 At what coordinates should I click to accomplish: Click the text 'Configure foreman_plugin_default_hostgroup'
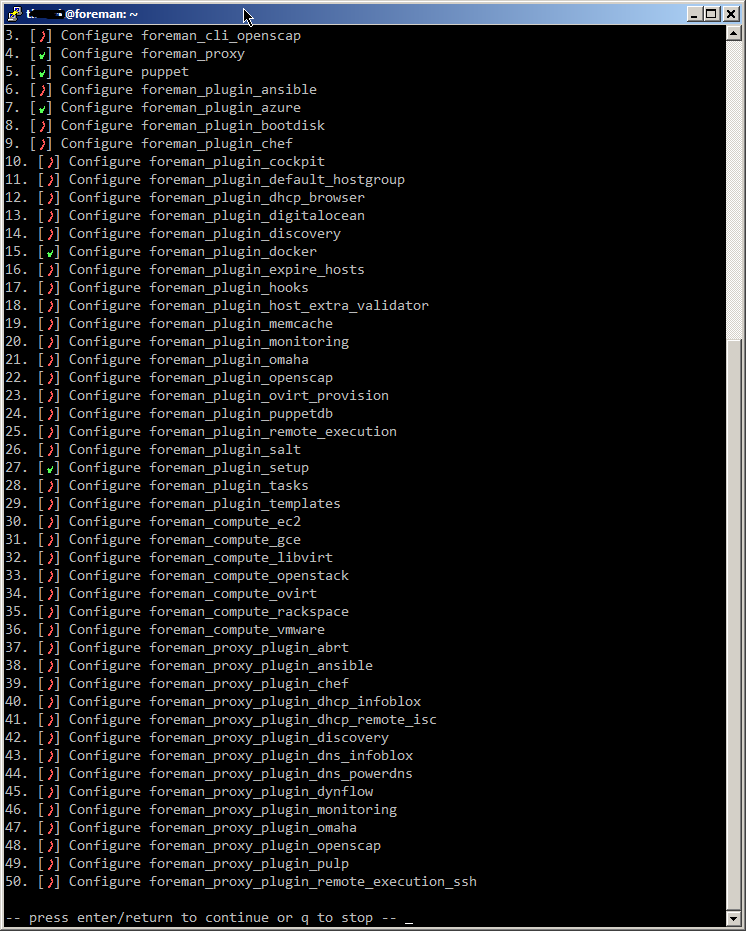pos(237,179)
